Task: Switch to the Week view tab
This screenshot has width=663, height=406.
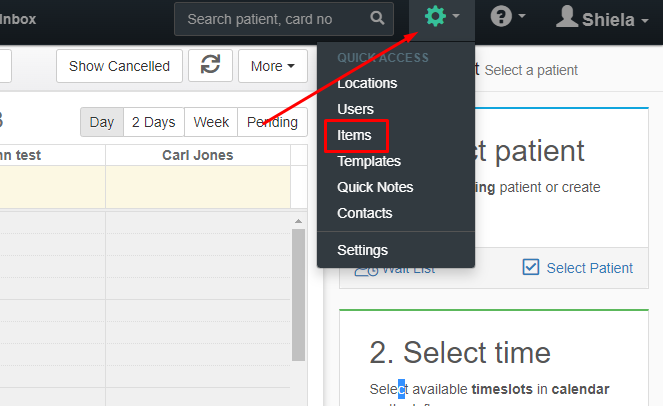Action: tap(211, 122)
